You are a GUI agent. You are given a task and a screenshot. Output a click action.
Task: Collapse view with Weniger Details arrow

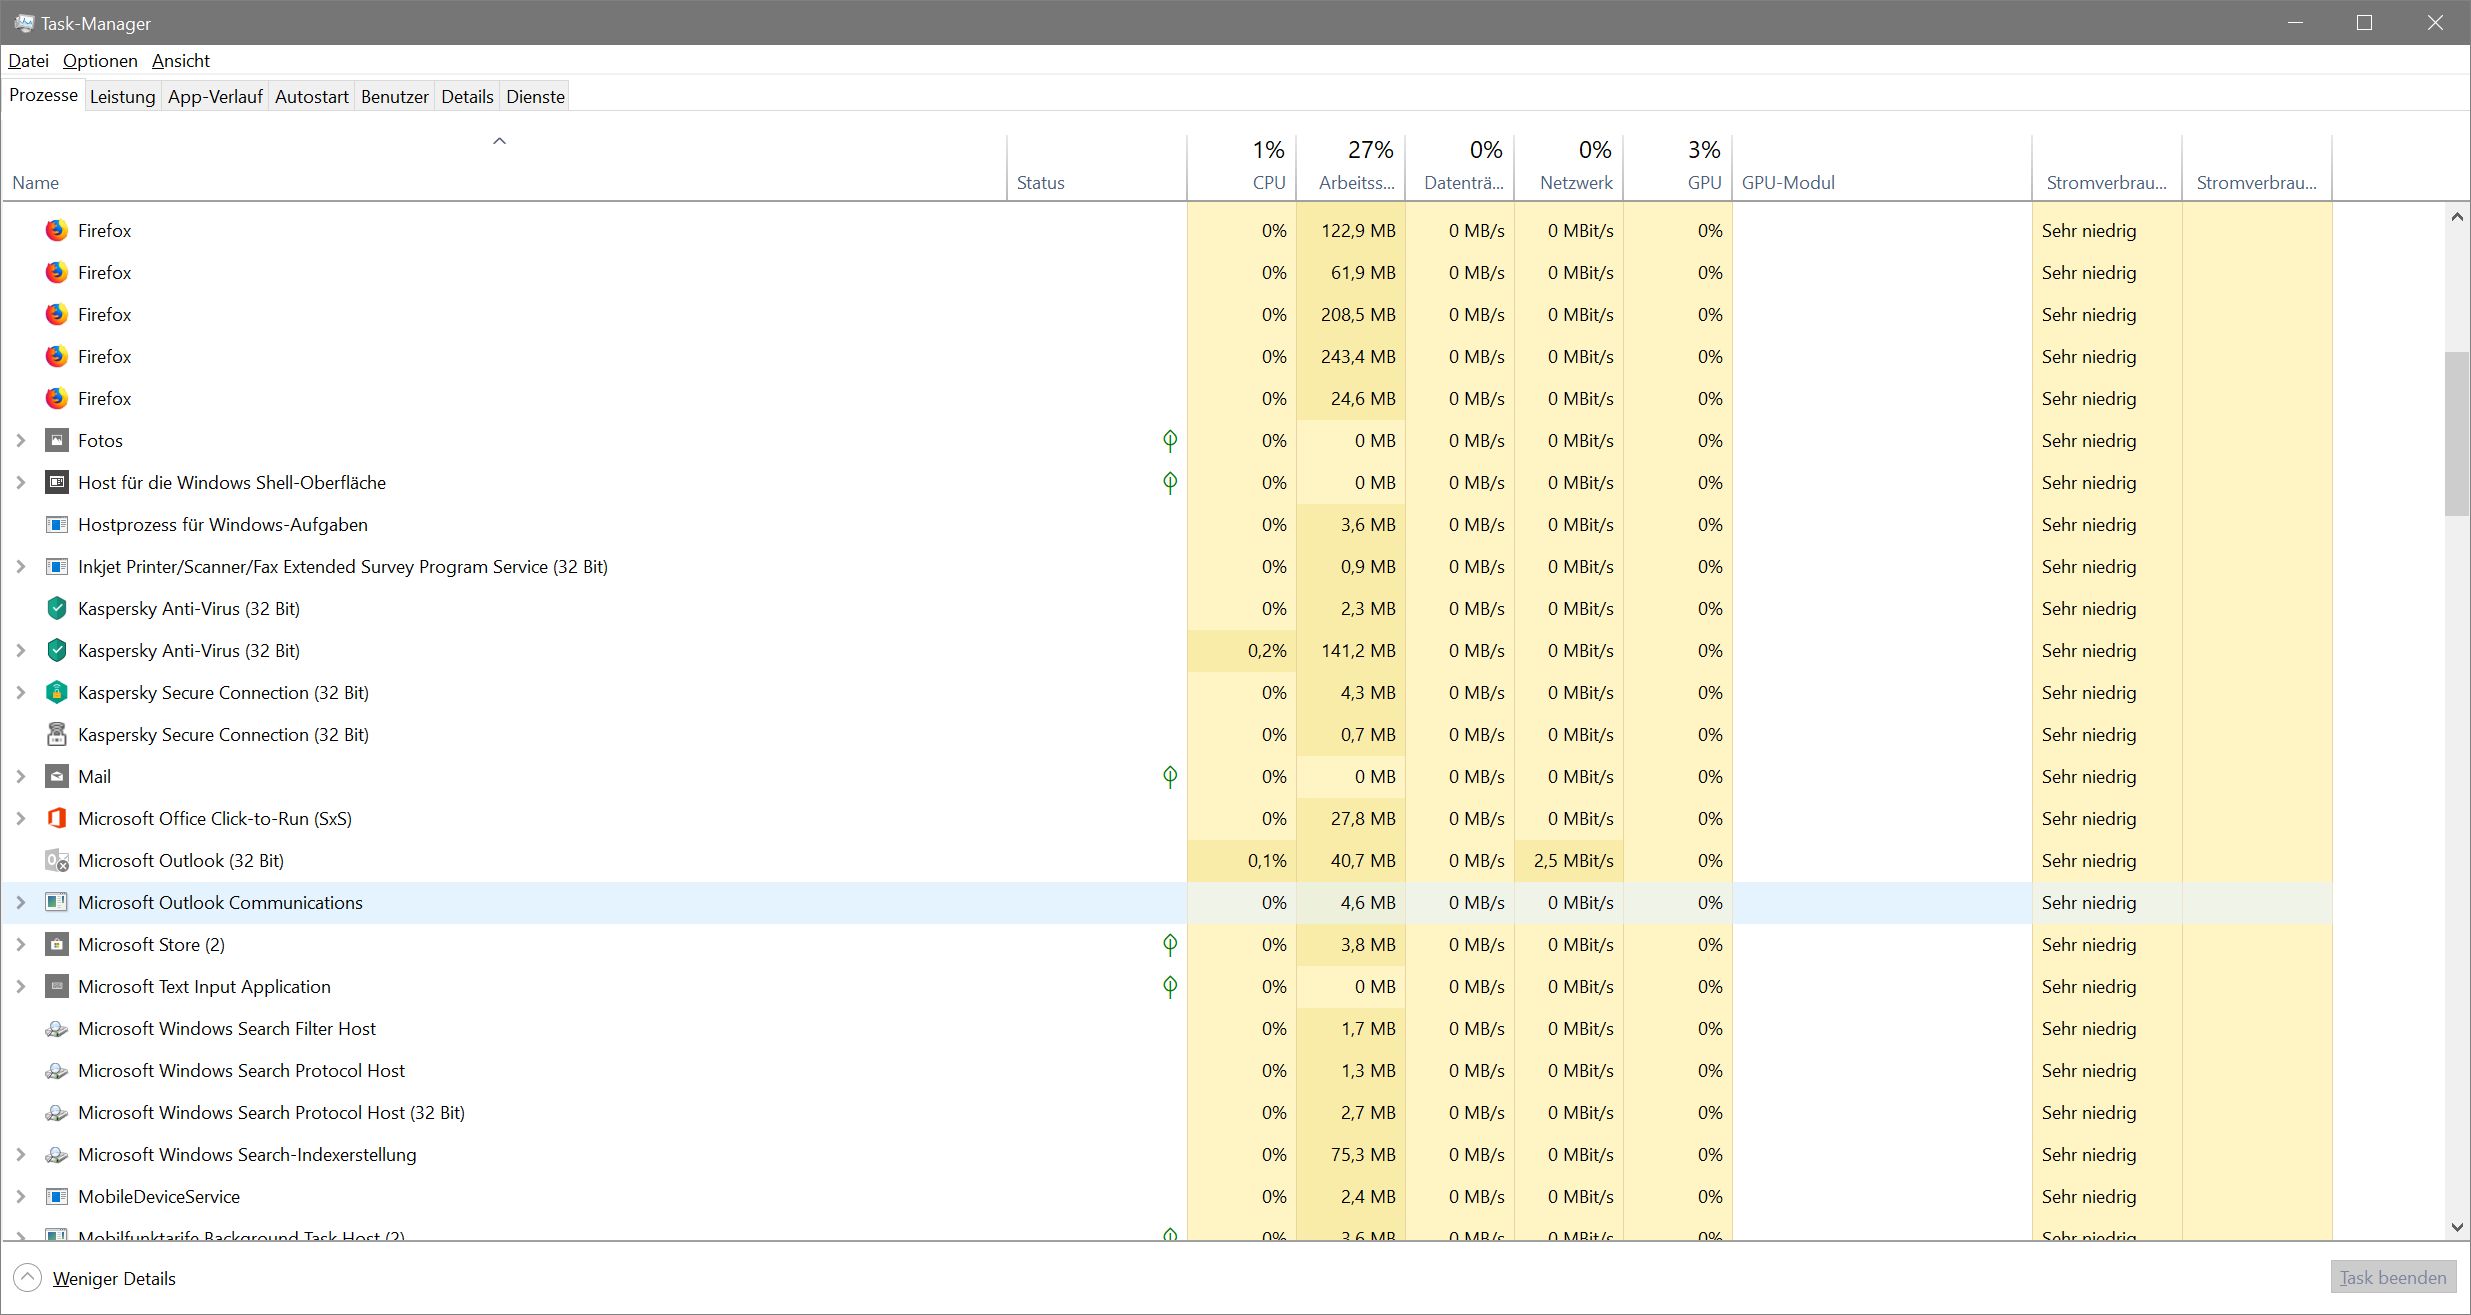click(x=27, y=1277)
